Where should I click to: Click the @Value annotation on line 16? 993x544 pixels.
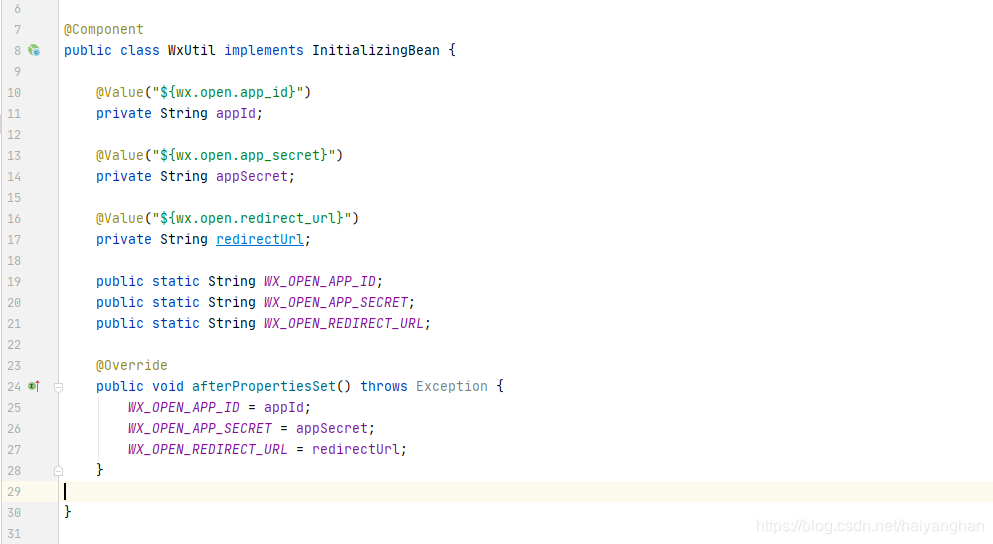pos(120,218)
